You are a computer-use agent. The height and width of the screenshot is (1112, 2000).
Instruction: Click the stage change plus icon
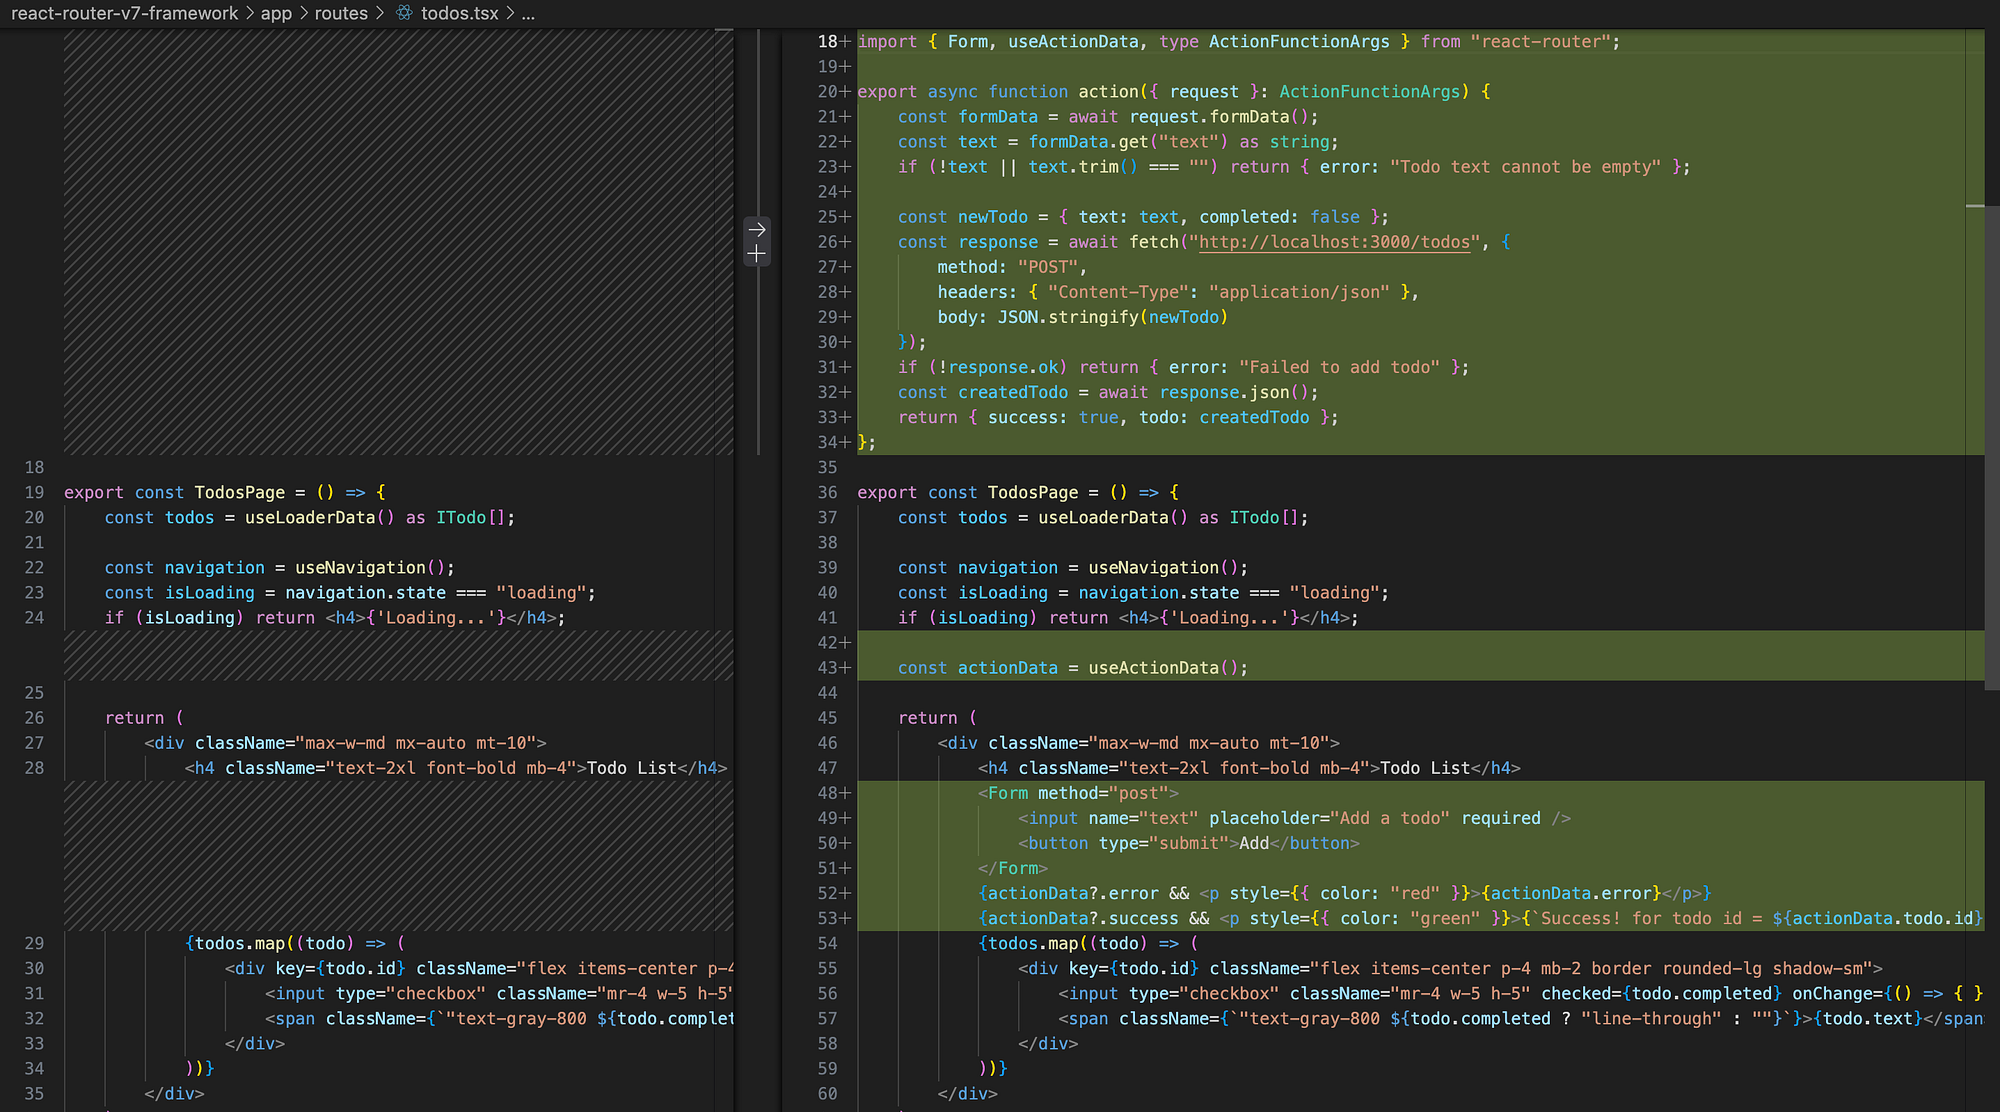tap(757, 255)
